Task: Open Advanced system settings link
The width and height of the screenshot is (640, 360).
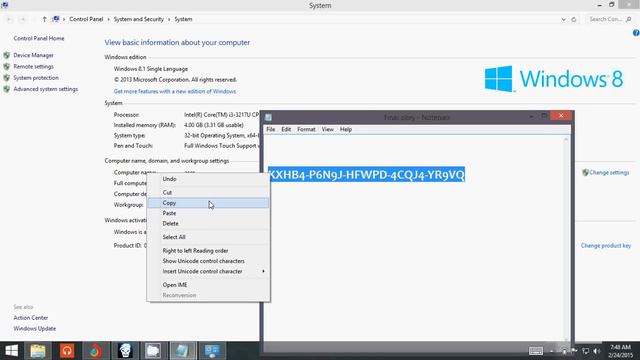Action: pos(46,89)
